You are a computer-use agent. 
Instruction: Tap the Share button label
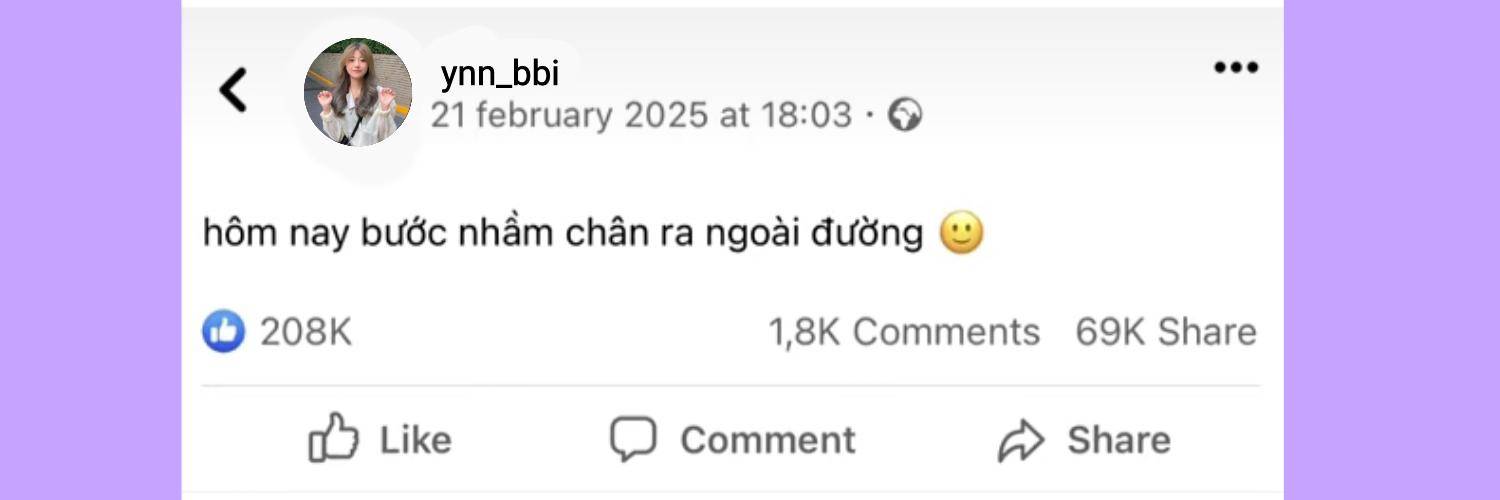tap(1119, 440)
